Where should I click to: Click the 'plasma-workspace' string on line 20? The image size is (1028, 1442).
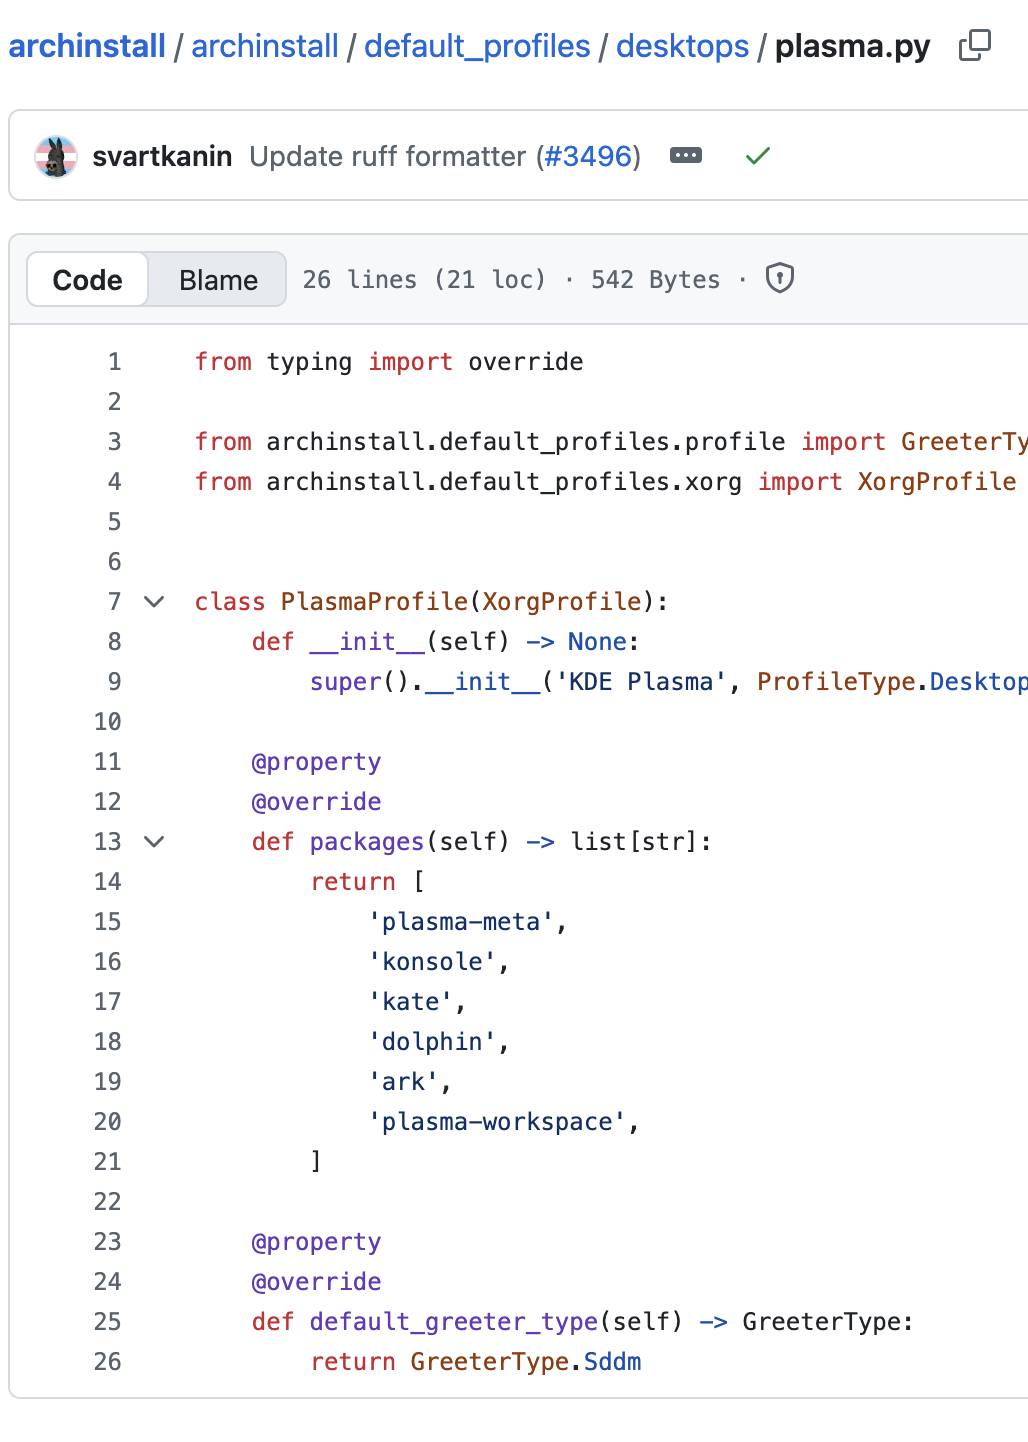[497, 1122]
